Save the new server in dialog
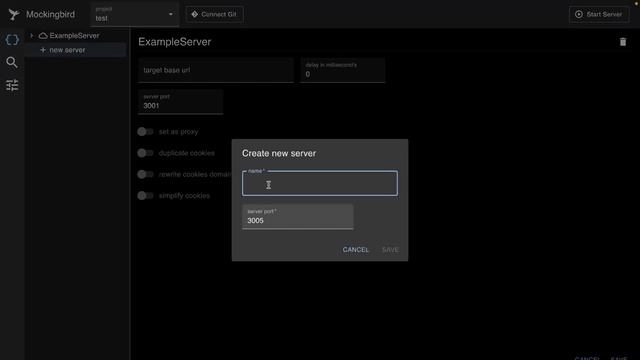640x360 pixels. coord(390,249)
